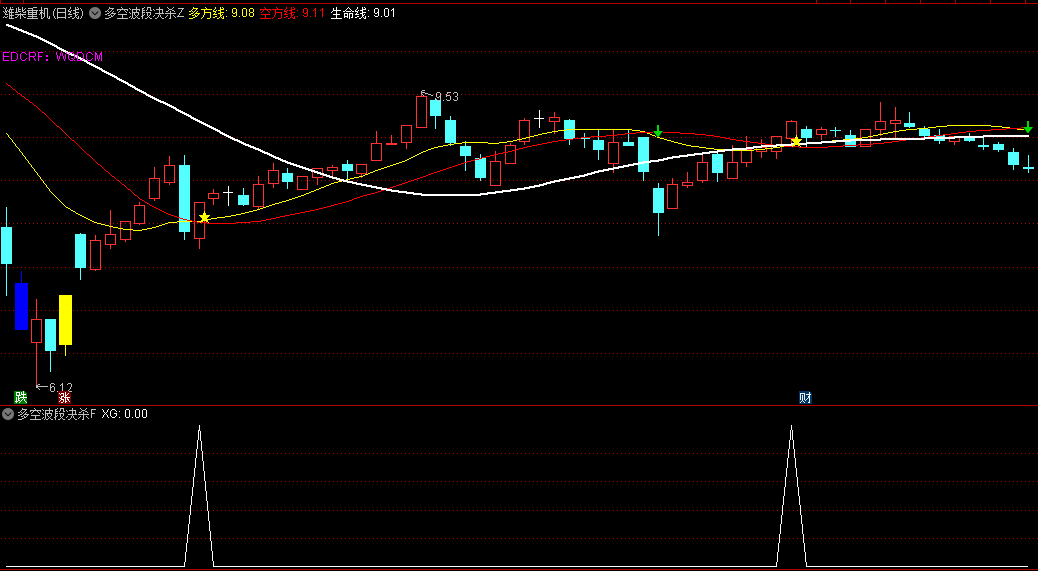Select the second yellow star signal on white line
The width and height of the screenshot is (1038, 571).
pyautogui.click(x=796, y=141)
